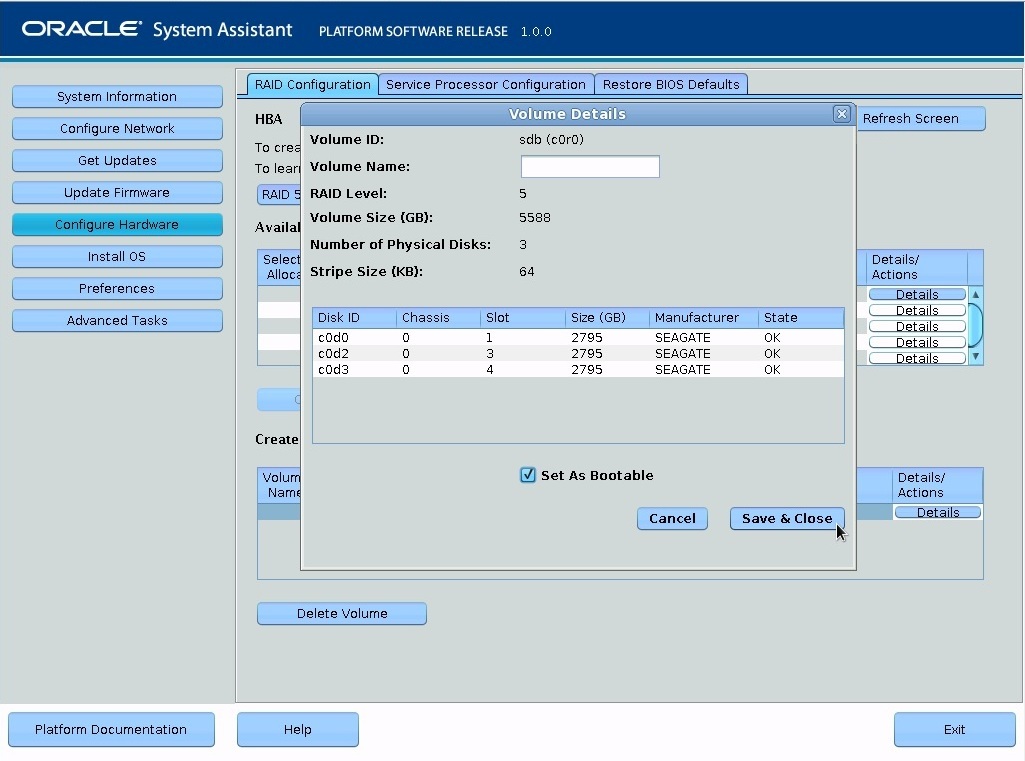
Task: Click the scroll-down arrow in Details column
Action: point(974,357)
